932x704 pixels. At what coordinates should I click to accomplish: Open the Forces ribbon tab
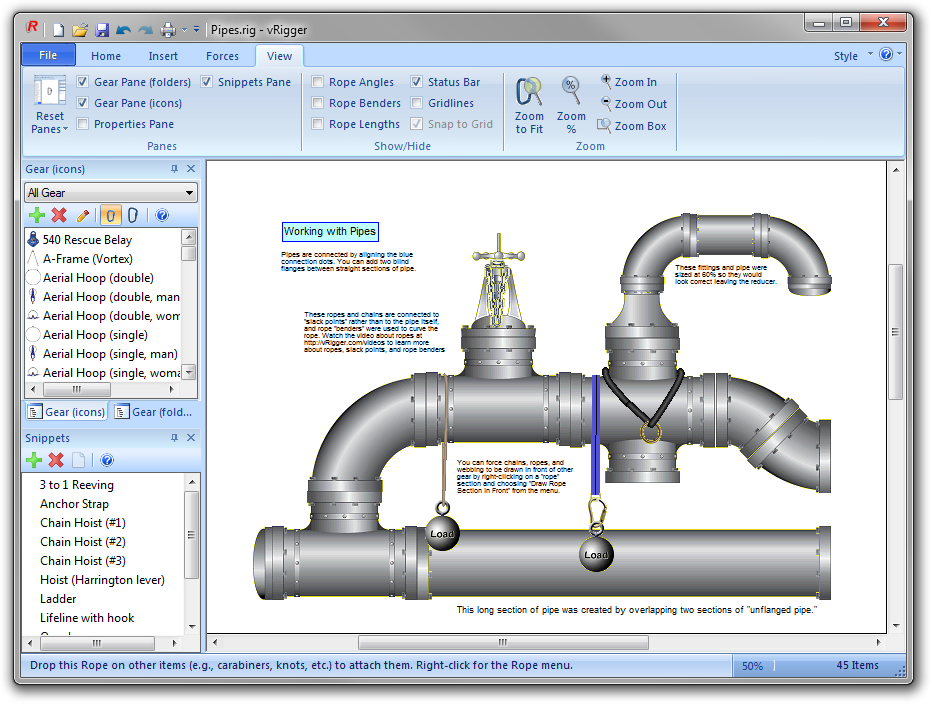click(222, 56)
